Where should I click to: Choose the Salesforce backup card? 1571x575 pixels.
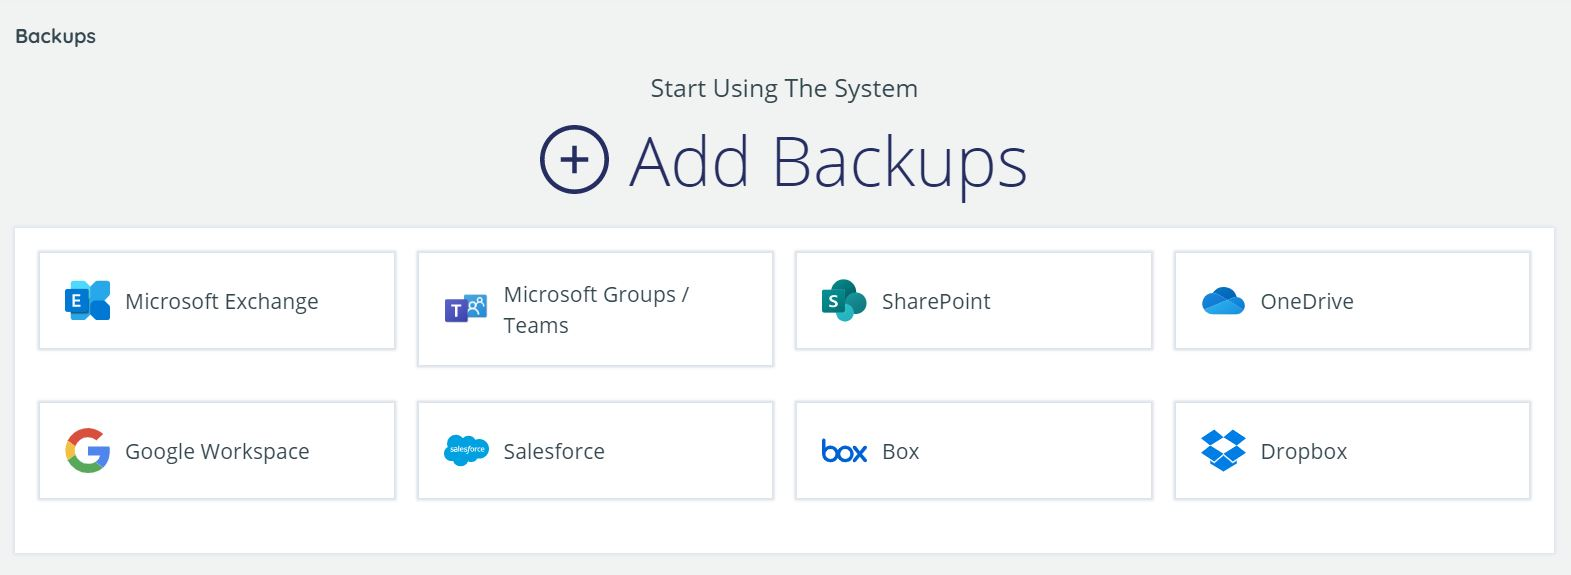coord(595,451)
